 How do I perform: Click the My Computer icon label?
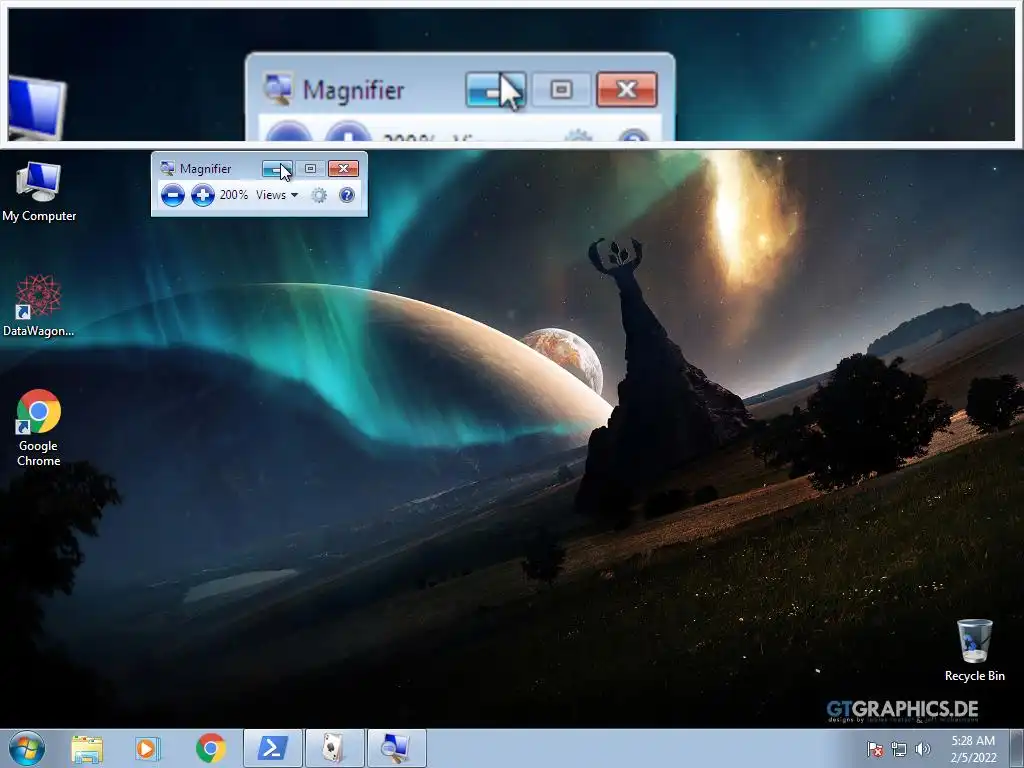[x=39, y=216]
